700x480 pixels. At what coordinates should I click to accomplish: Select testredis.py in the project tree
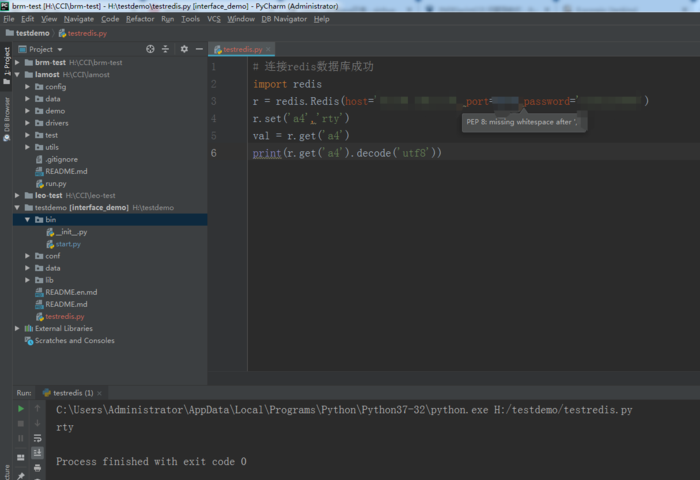tap(60, 316)
